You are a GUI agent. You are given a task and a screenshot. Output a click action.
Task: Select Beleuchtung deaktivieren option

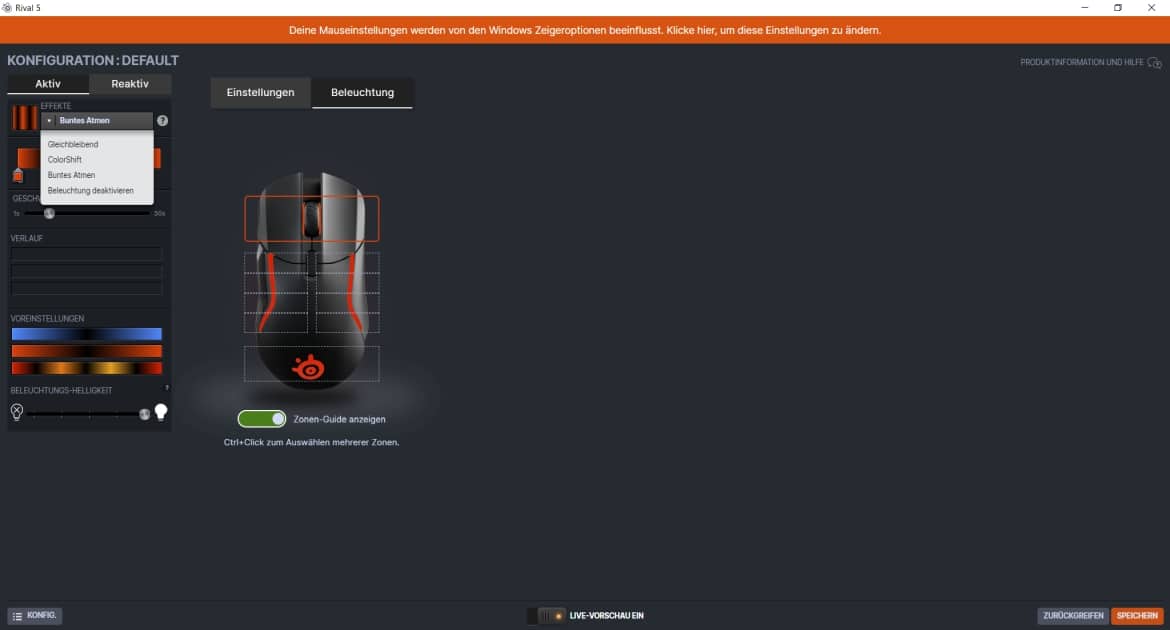click(x=90, y=190)
